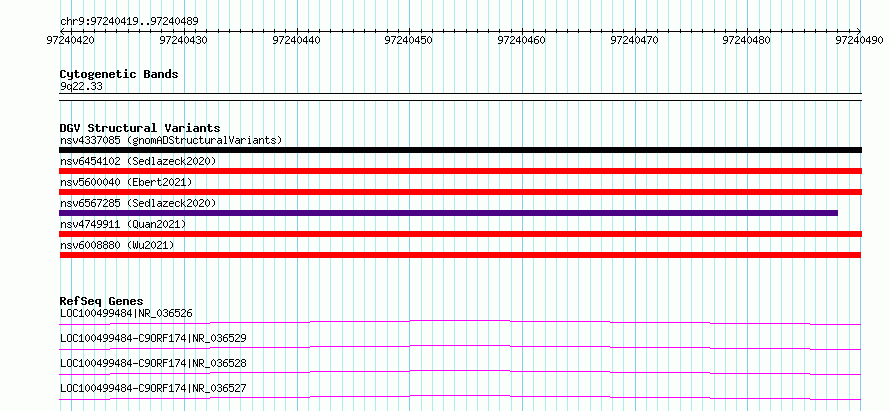Image resolution: width=890 pixels, height=411 pixels.
Task: Select the black nsv4337085 variant bar
Action: (x=460, y=150)
